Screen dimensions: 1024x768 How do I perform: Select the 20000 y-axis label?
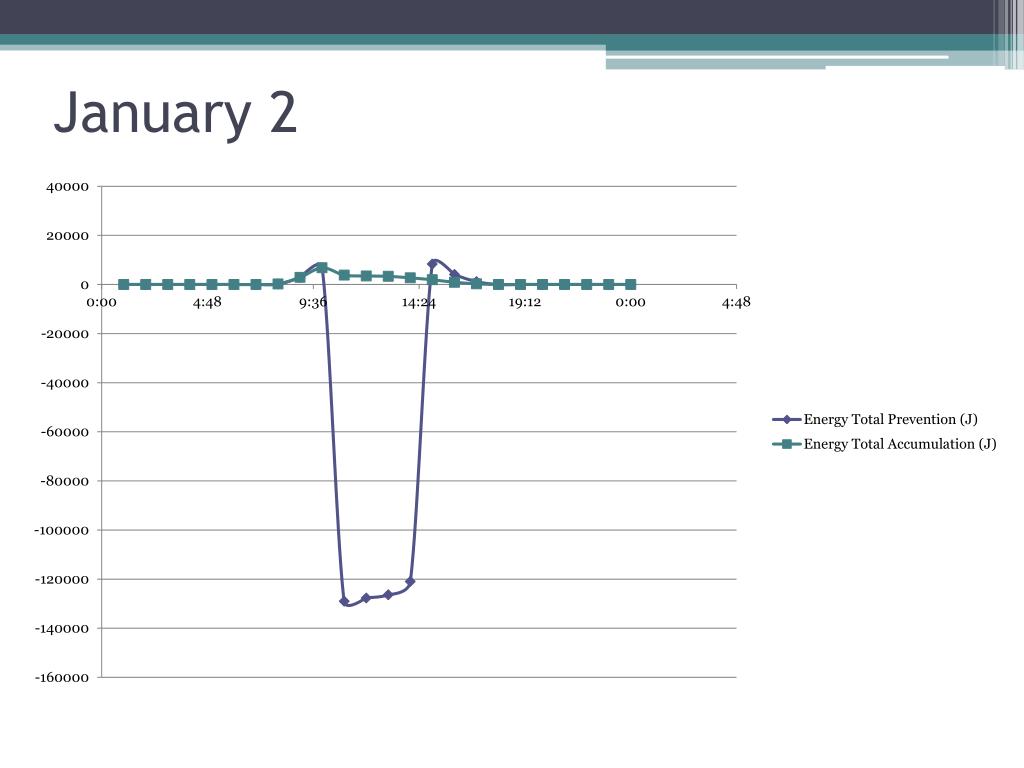tap(67, 236)
